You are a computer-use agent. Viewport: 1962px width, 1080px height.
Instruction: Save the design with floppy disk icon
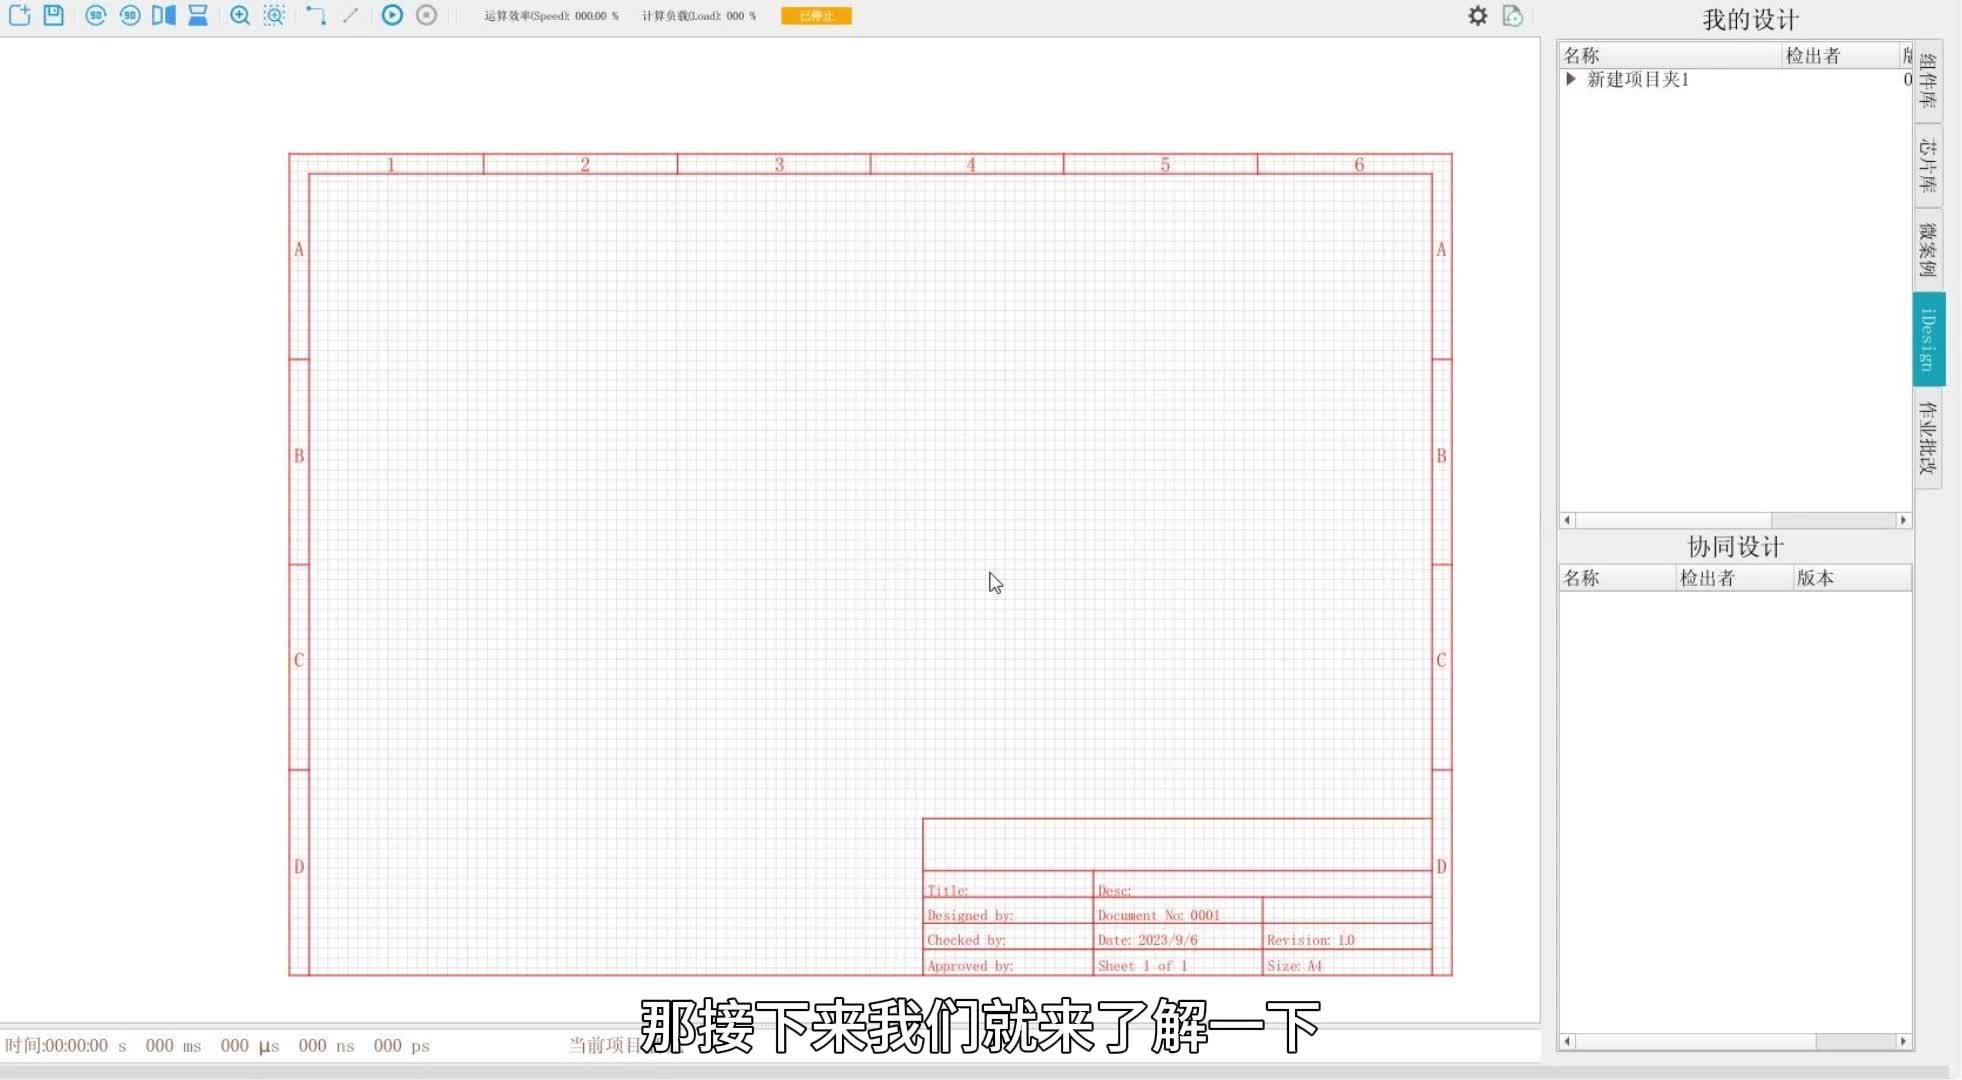coord(54,15)
